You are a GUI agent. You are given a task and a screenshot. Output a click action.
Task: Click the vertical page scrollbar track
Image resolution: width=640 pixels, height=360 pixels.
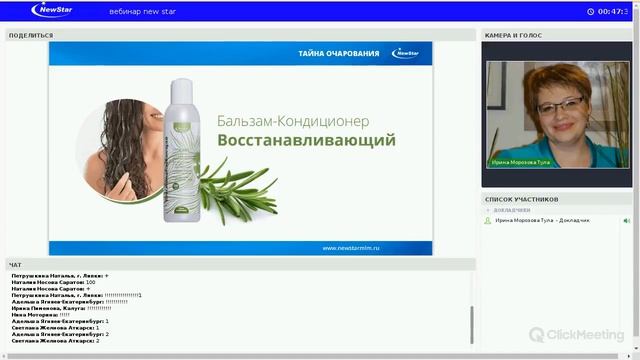(637, 176)
